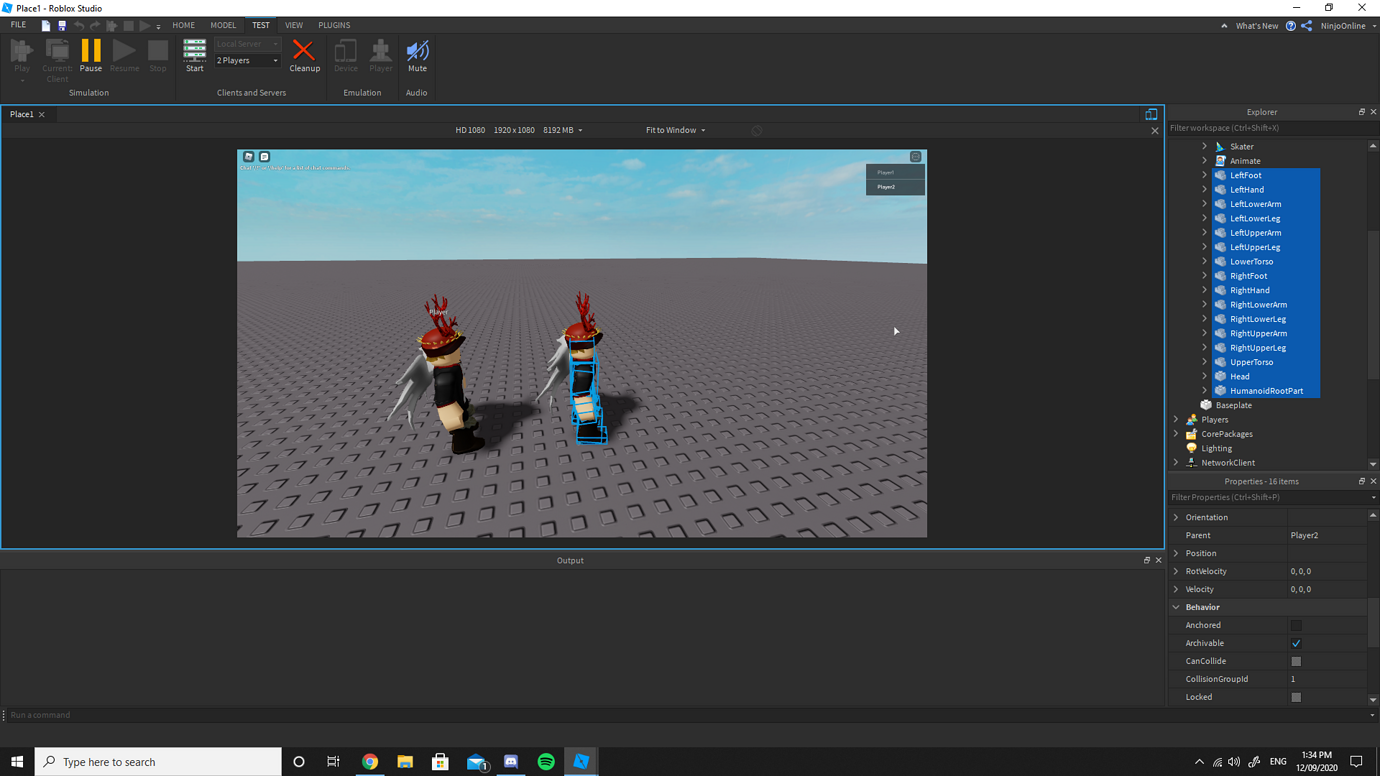The width and height of the screenshot is (1380, 776).
Task: Click the Team Create online status icon NinjoOnline
Action: (x=1344, y=25)
